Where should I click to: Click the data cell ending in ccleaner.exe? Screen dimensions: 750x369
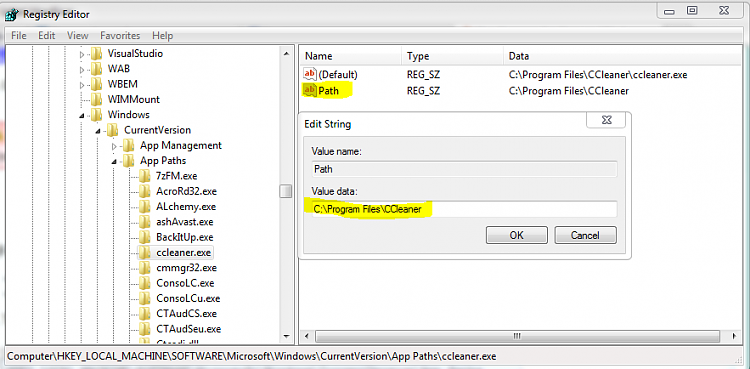click(598, 75)
